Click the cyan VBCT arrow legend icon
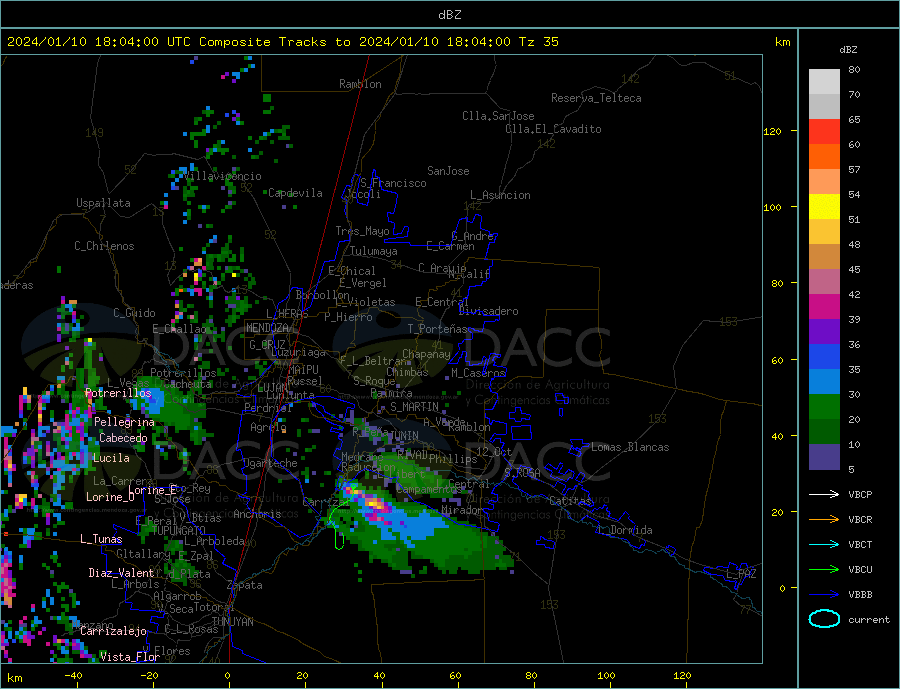The image size is (900, 689). click(x=824, y=544)
